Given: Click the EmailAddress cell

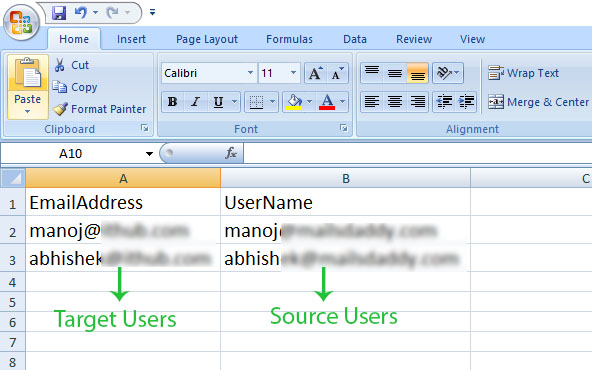Looking at the screenshot, I should (123, 203).
